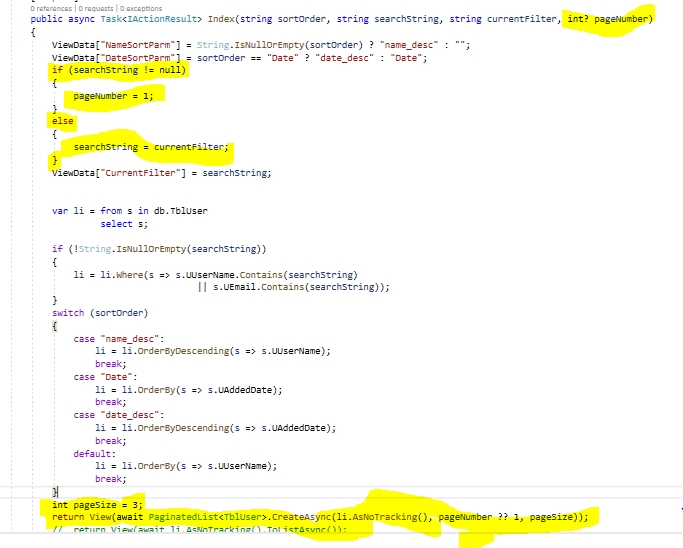Click the case "Date": label
The image size is (683, 548).
105,377
